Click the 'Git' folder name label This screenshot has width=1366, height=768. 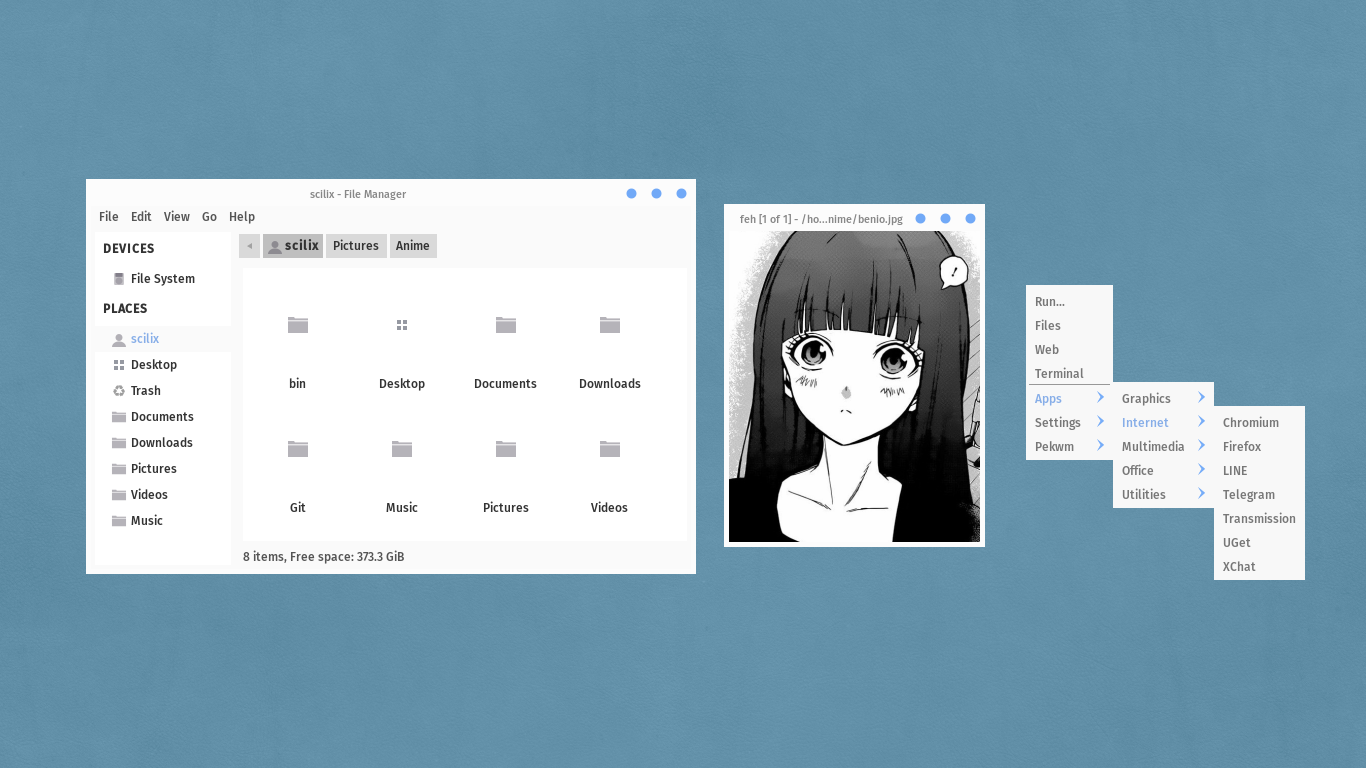298,508
